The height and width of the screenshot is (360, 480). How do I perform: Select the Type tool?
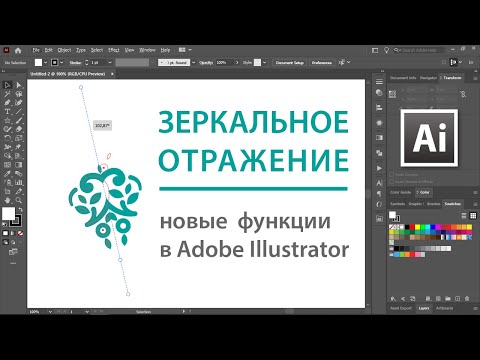tap(8, 112)
